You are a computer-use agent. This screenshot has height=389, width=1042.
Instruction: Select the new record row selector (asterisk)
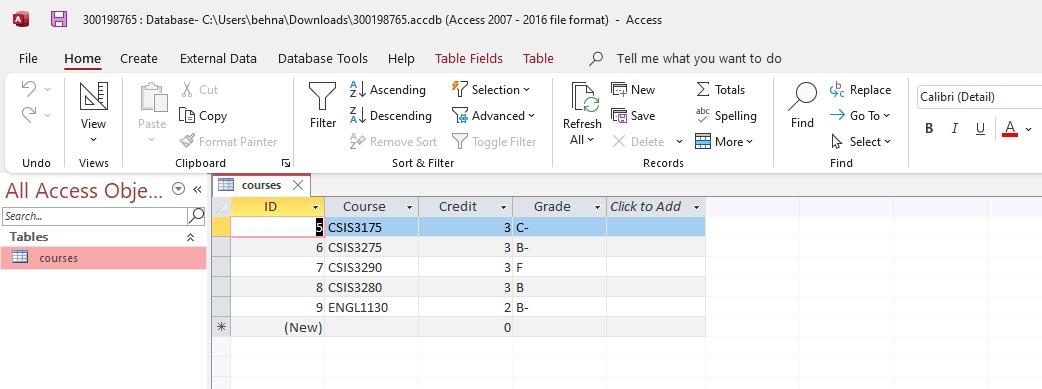[x=222, y=327]
